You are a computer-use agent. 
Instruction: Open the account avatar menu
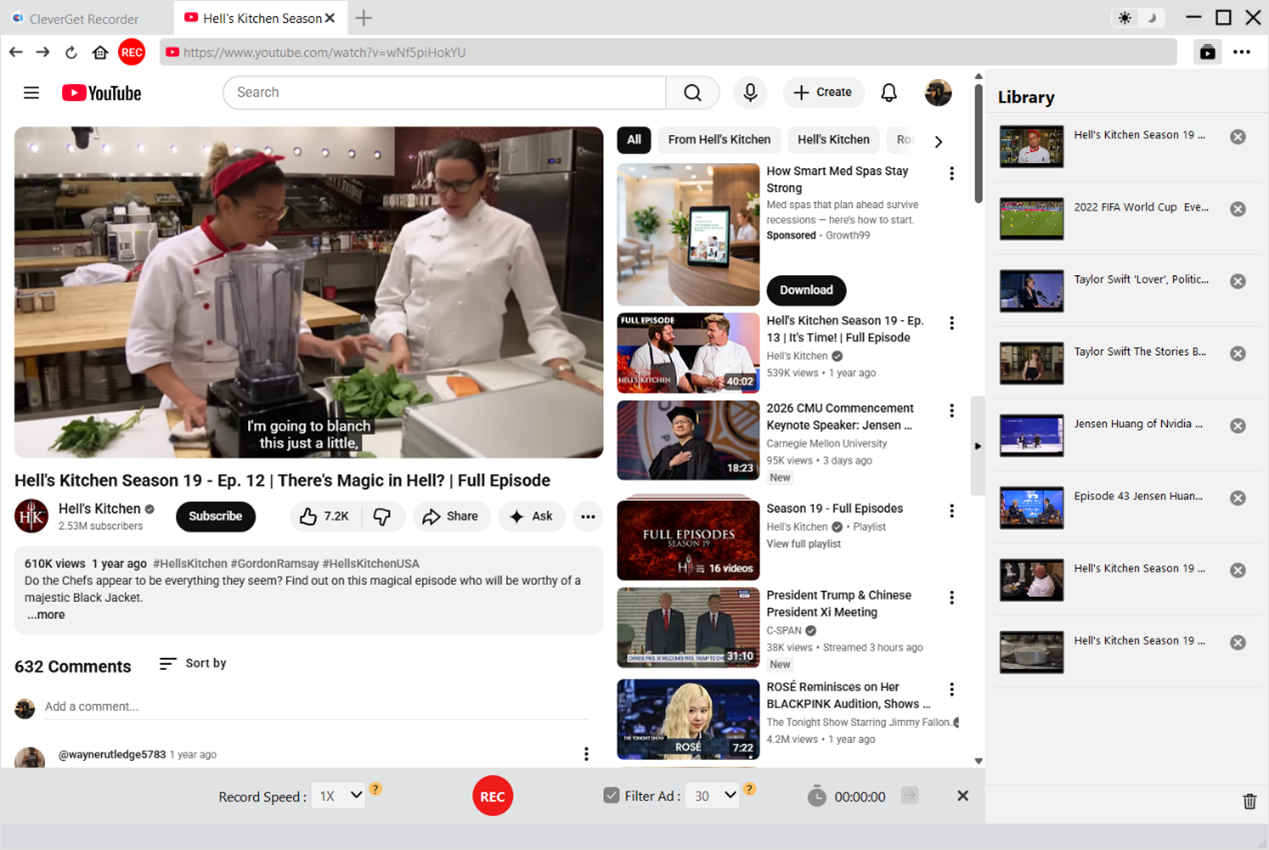point(938,92)
